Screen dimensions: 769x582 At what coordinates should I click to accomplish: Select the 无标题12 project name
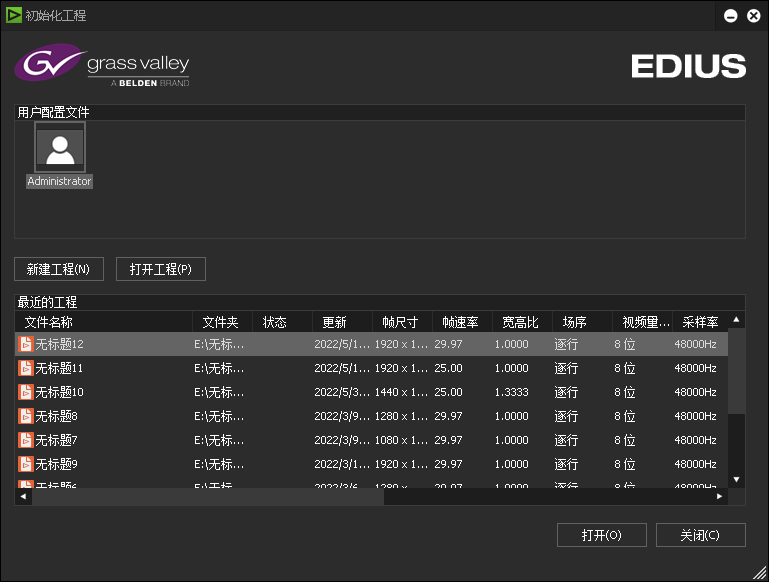pos(59,344)
